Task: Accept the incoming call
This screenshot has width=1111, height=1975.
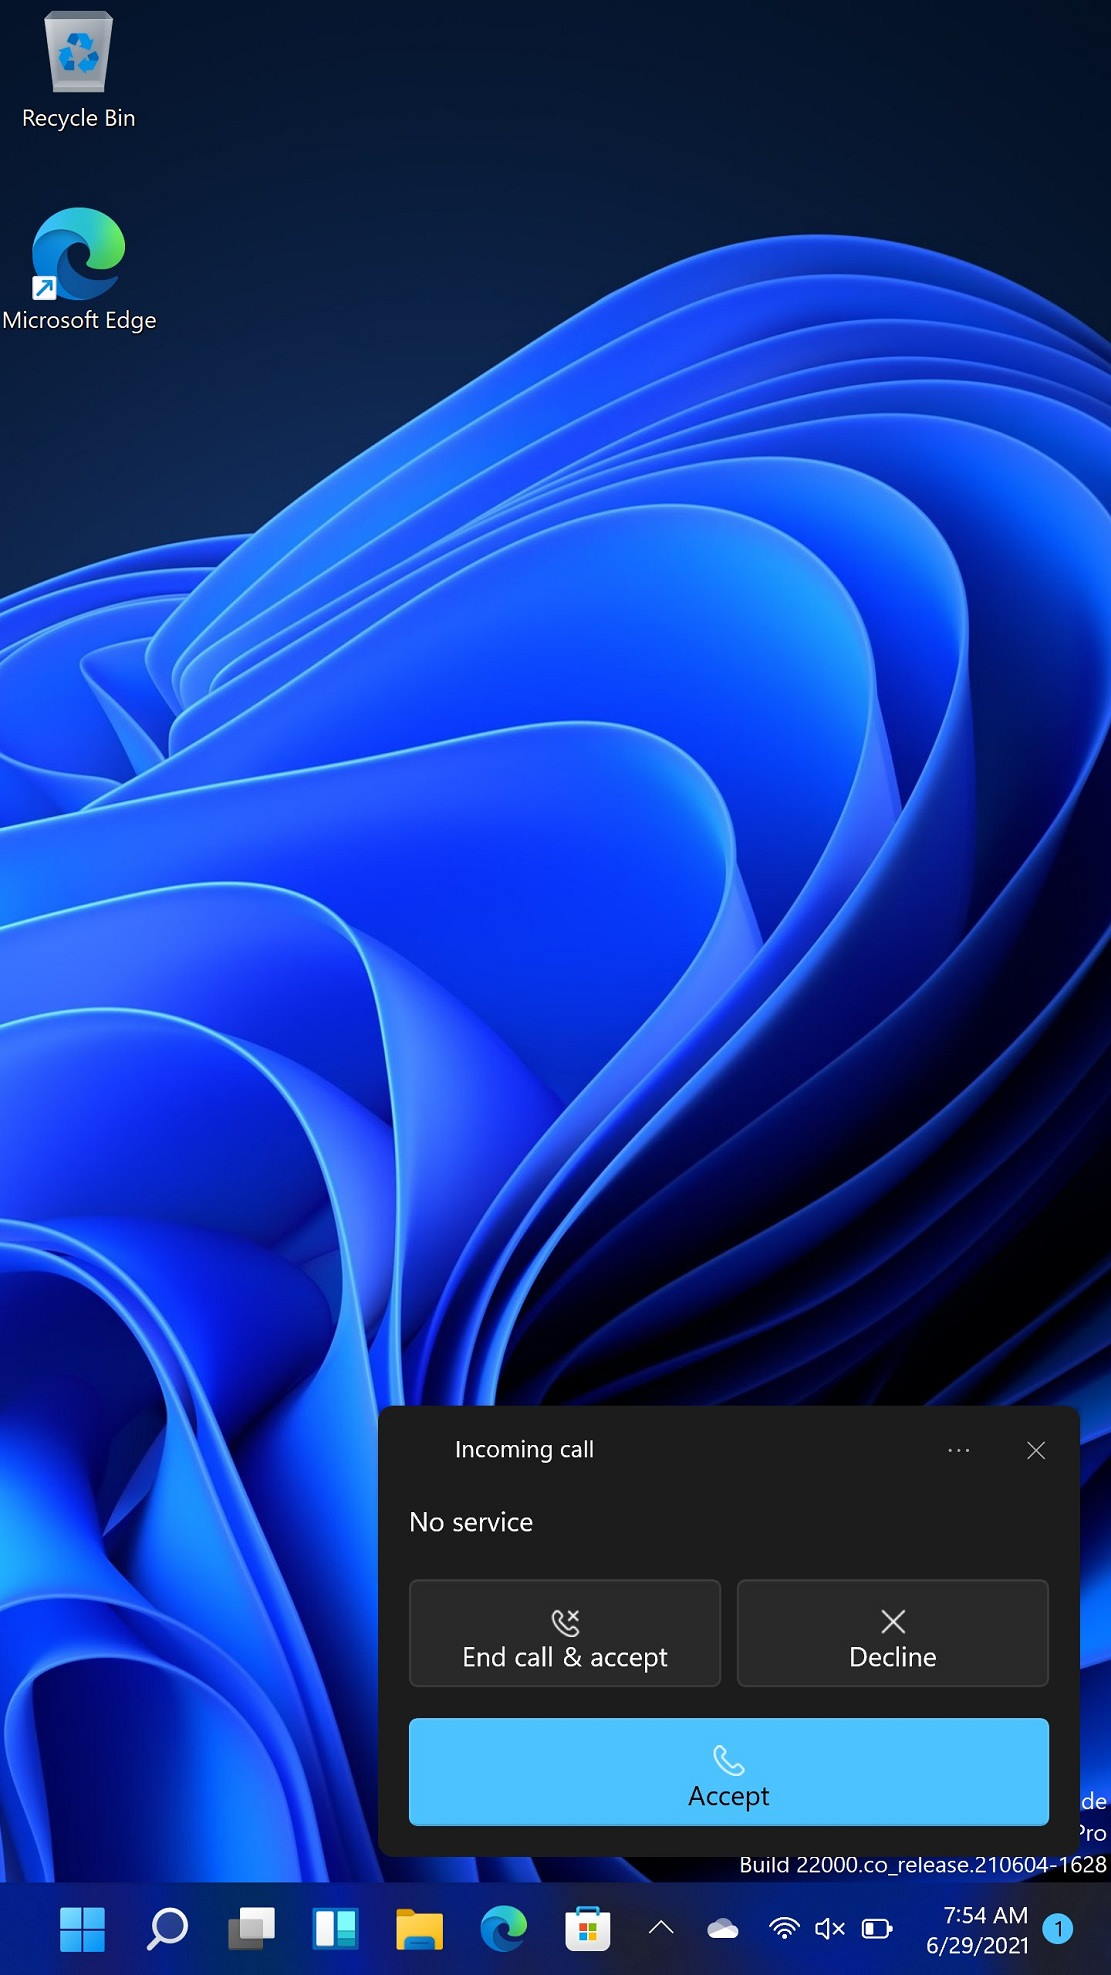Action: 728,1772
